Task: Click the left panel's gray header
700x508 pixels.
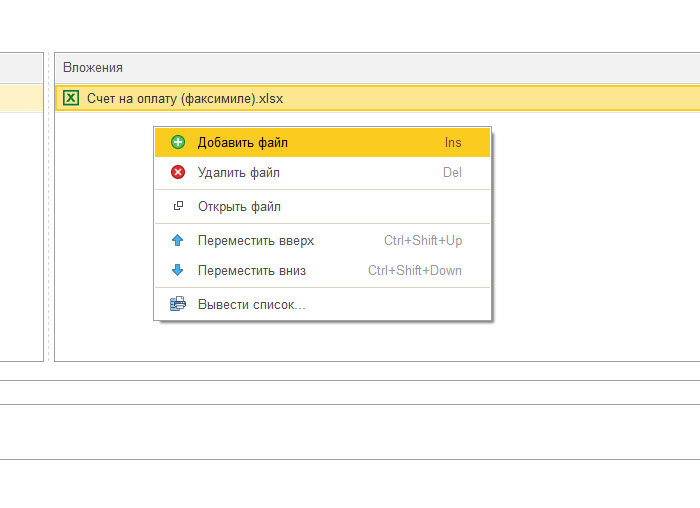Action: (x=21, y=68)
